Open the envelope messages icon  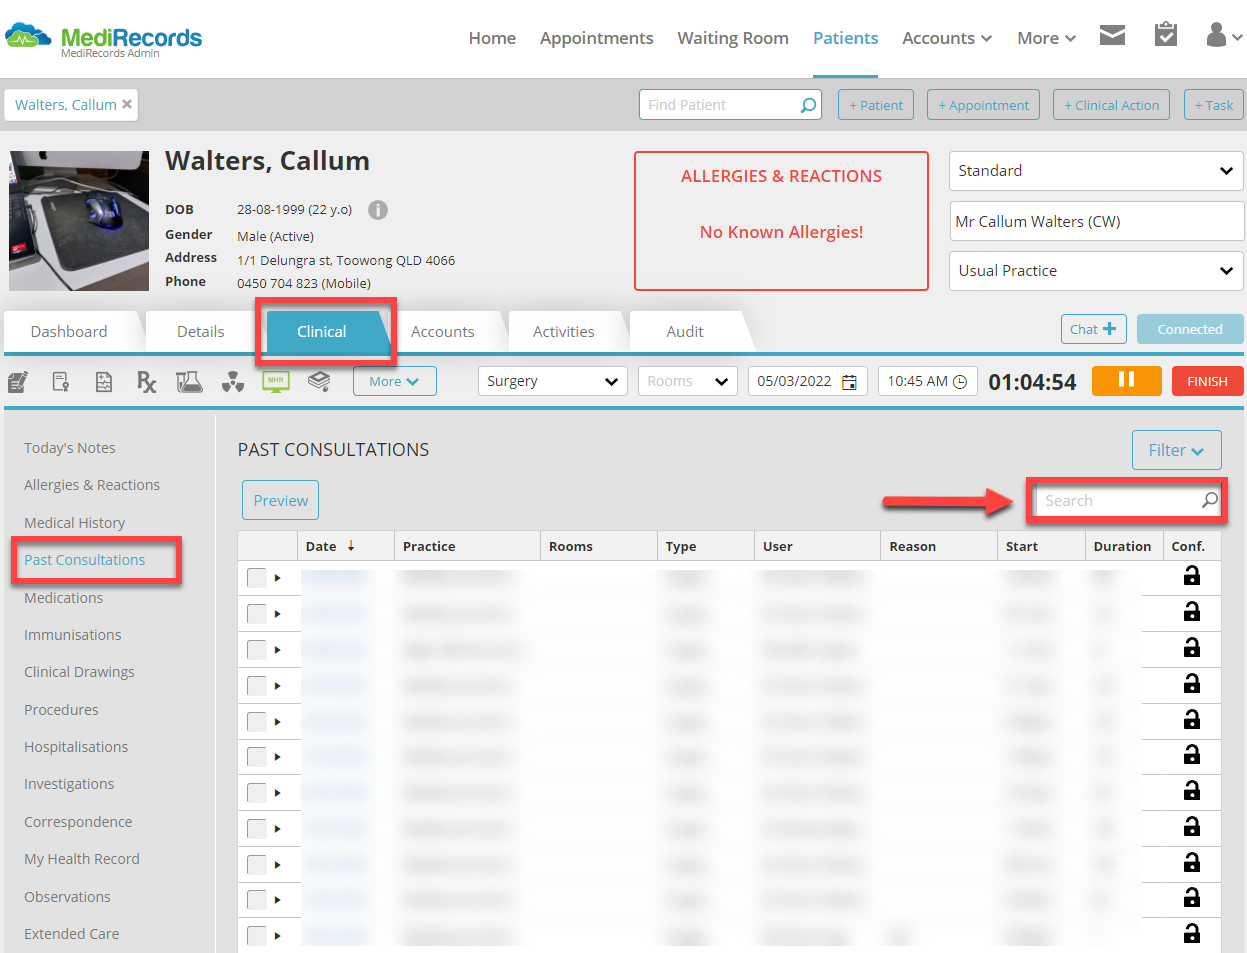1112,36
